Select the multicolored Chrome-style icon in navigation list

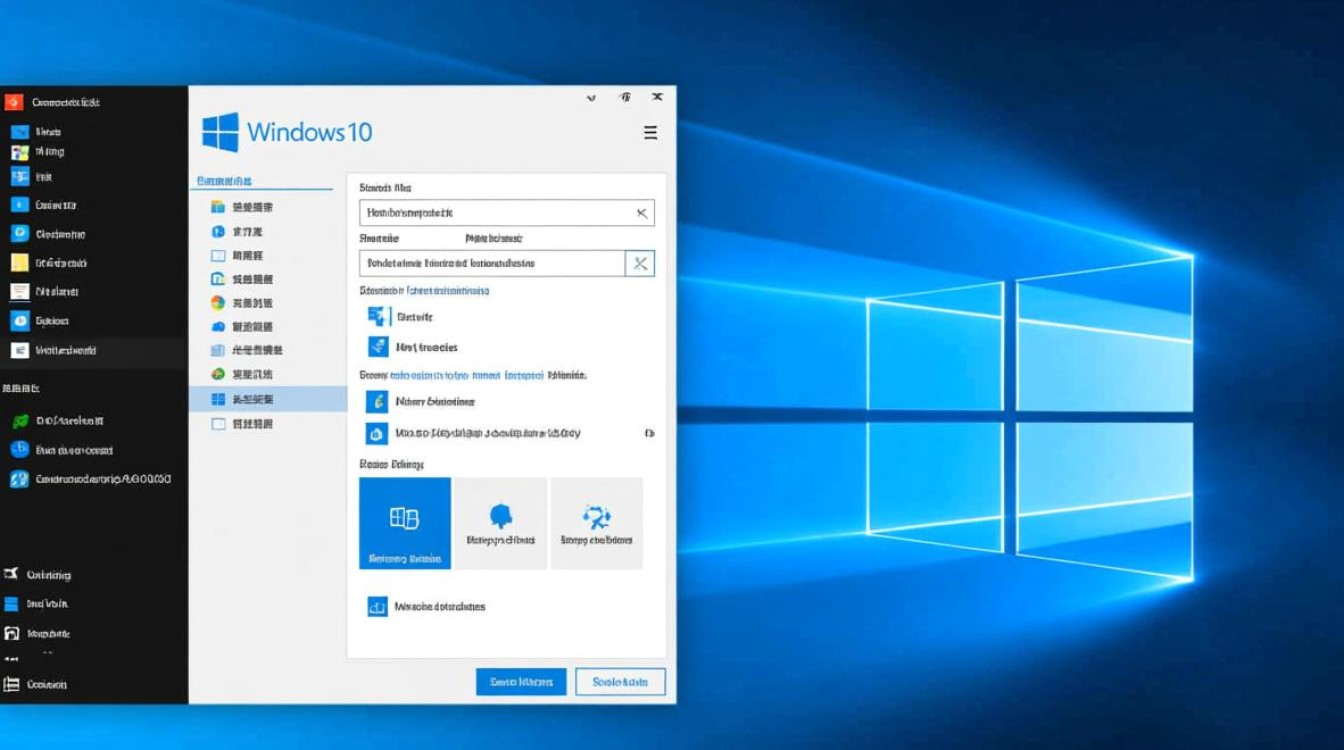[218, 303]
